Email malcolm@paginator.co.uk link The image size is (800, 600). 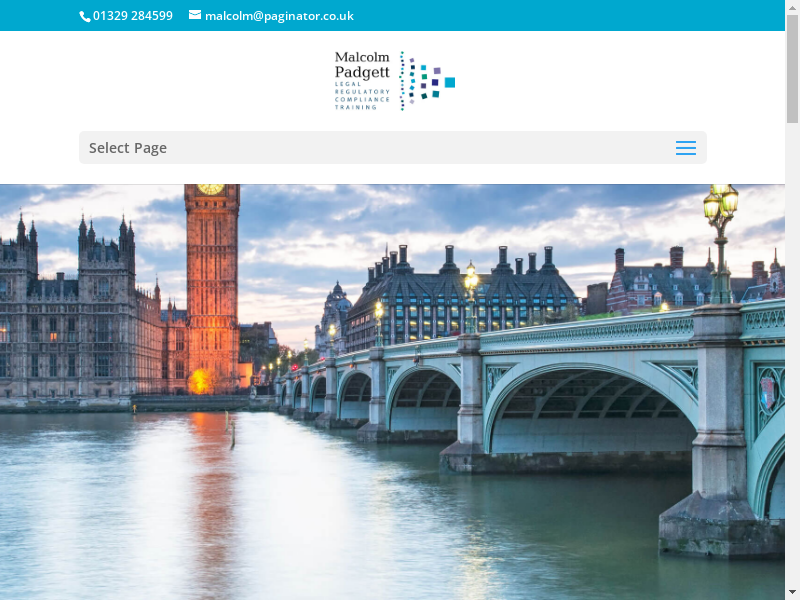click(279, 16)
